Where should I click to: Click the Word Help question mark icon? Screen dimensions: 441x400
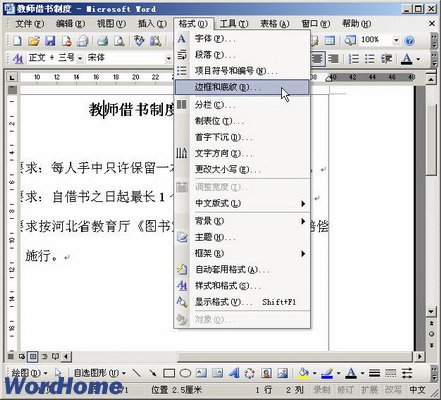point(409,41)
